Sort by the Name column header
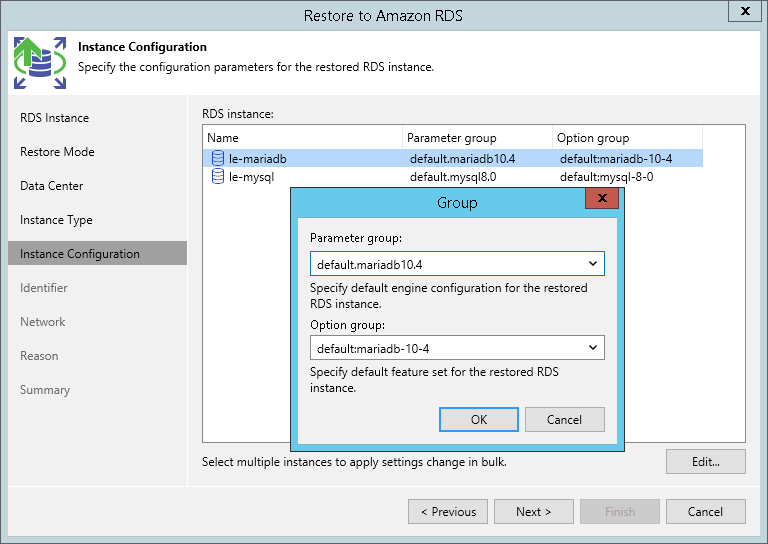 [303, 138]
